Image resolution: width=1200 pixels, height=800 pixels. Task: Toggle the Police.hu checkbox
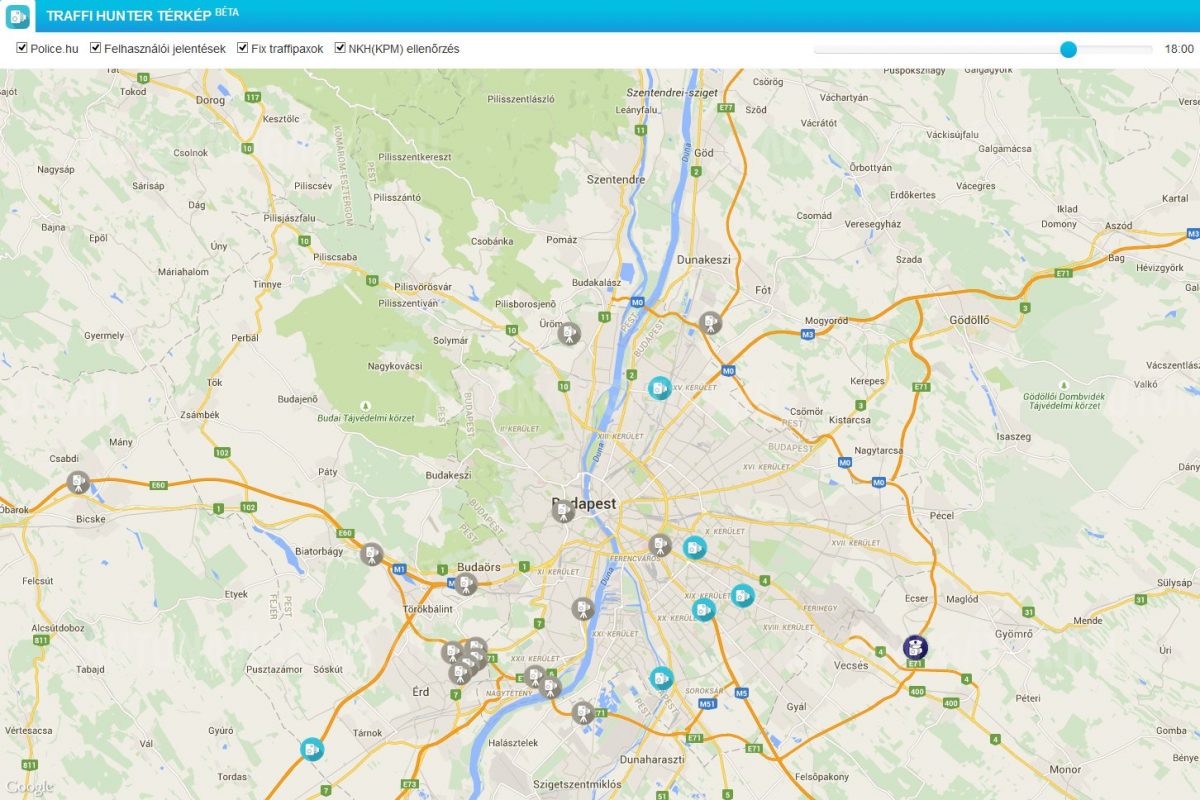tap(22, 48)
